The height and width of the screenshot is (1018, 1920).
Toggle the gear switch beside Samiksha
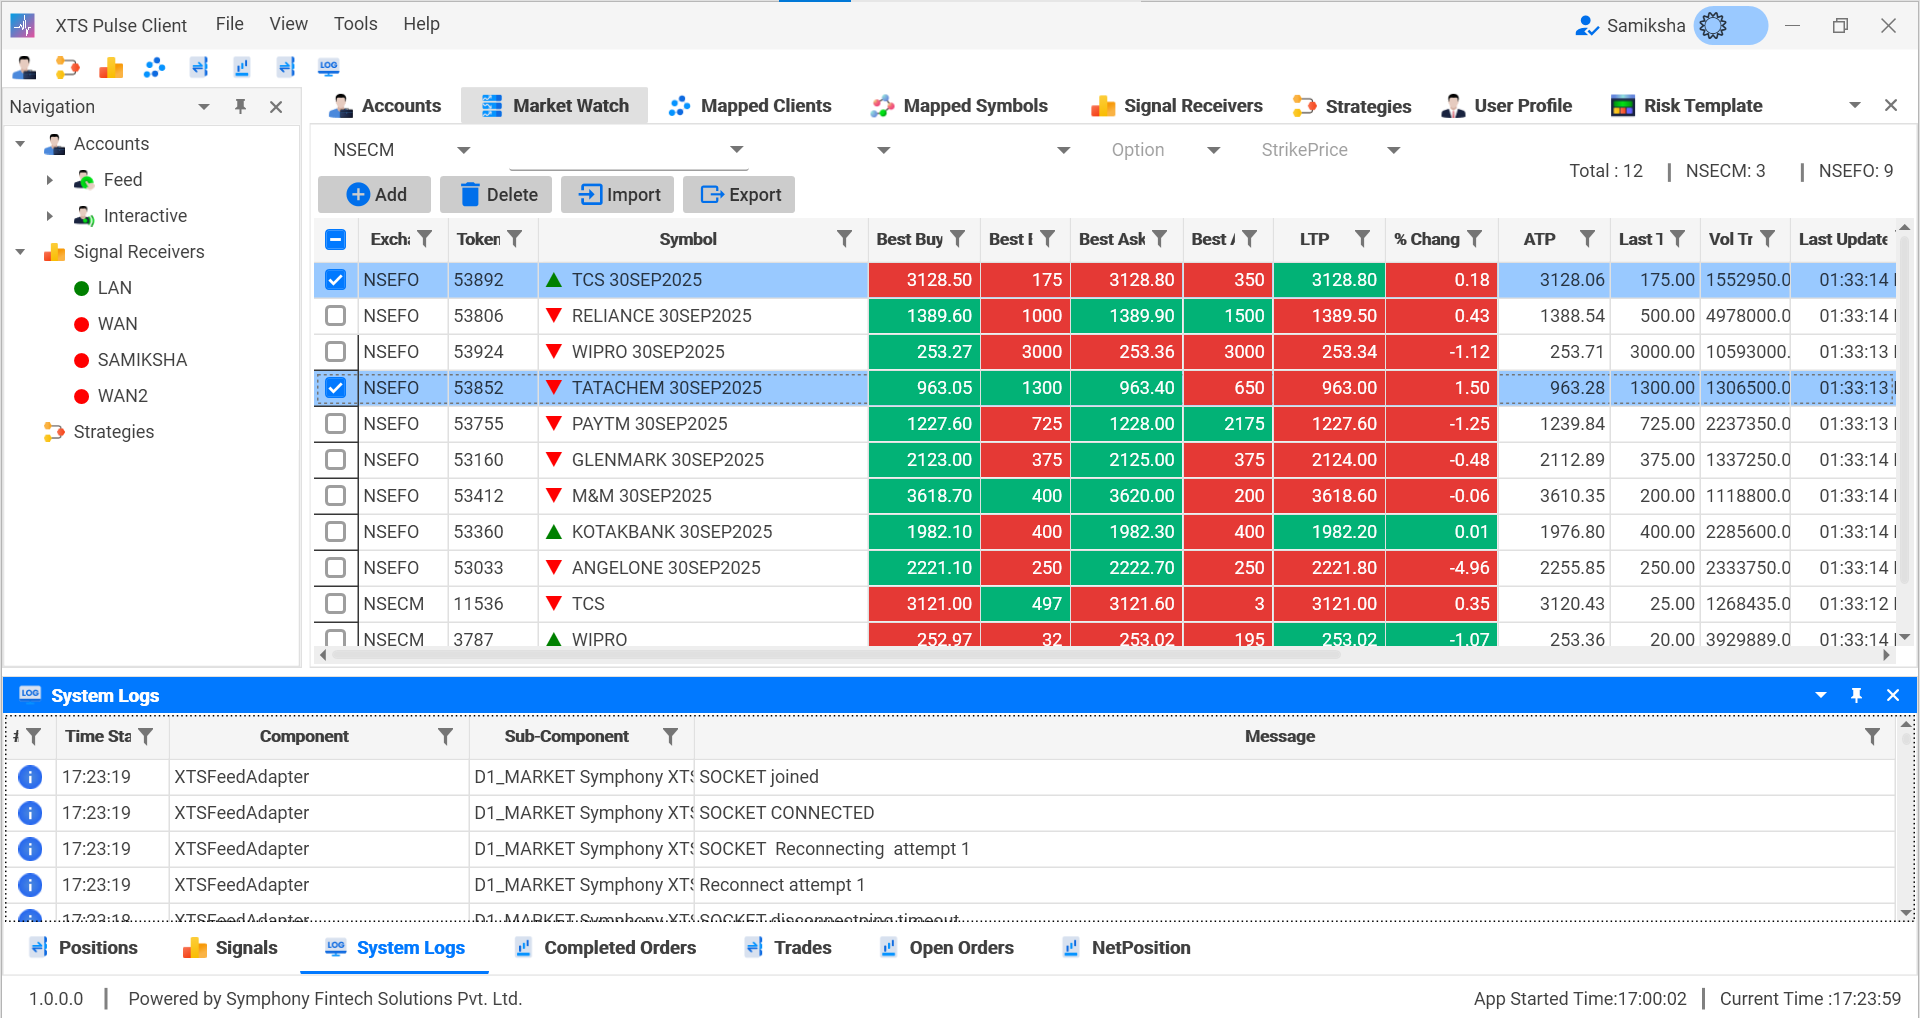pyautogui.click(x=1730, y=26)
